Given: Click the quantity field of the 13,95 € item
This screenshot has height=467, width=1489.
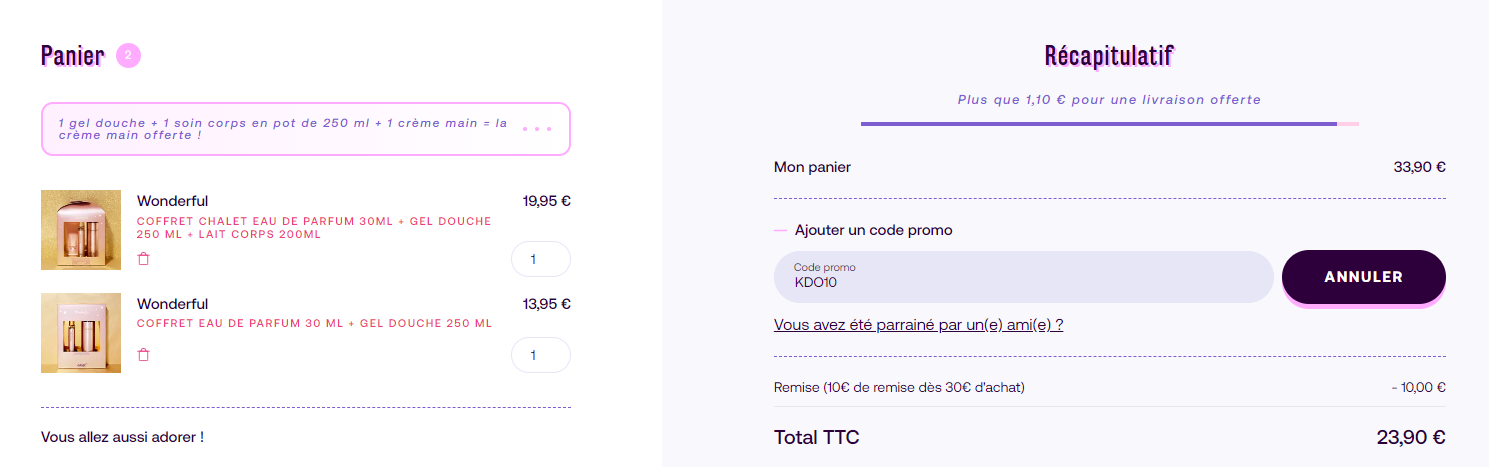Looking at the screenshot, I should pyautogui.click(x=540, y=355).
